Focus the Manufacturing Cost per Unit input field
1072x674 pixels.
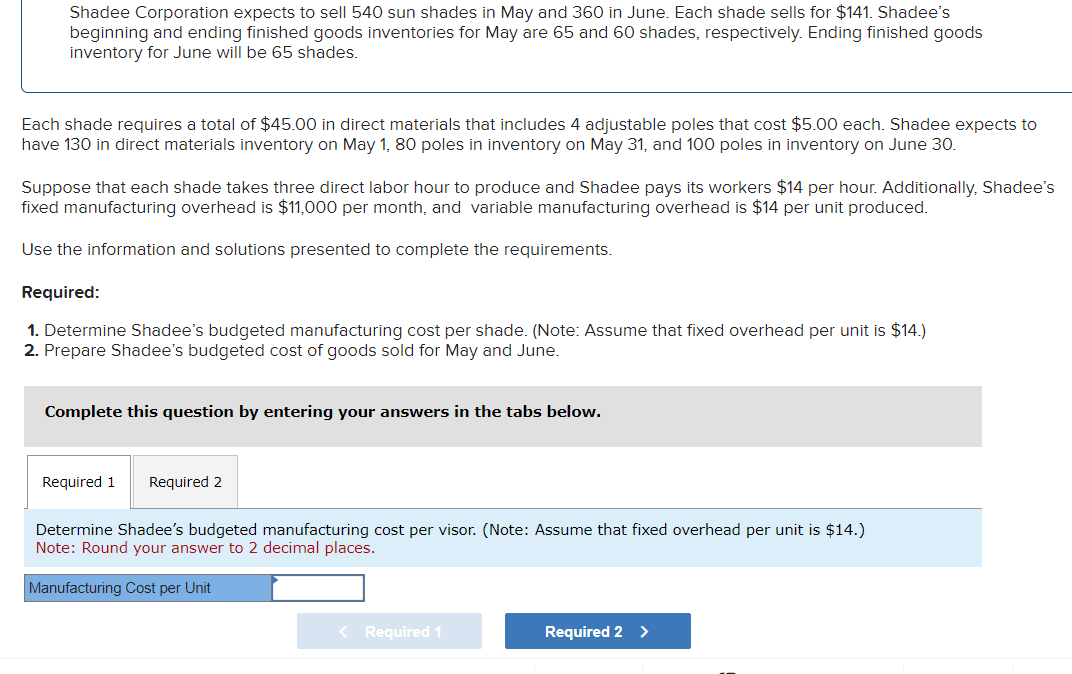318,588
